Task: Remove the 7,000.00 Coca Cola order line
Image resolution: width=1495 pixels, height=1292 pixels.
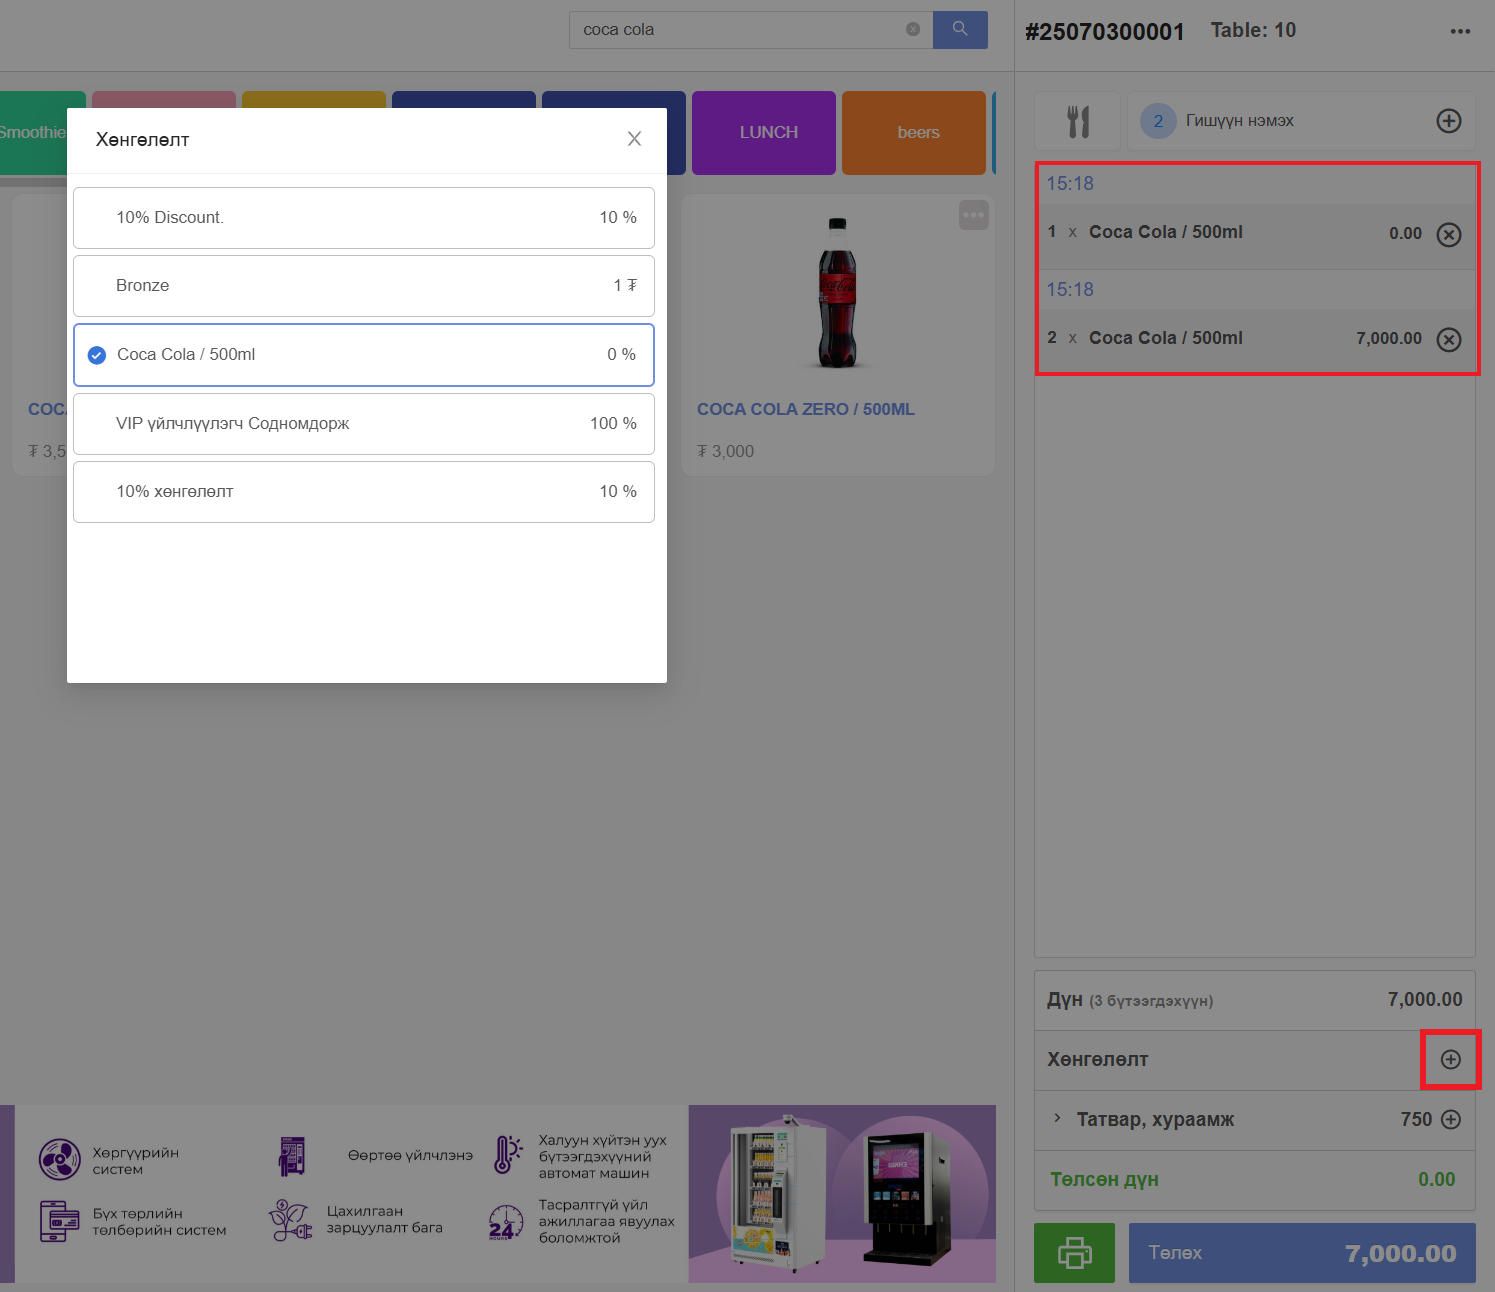Action: point(1448,339)
